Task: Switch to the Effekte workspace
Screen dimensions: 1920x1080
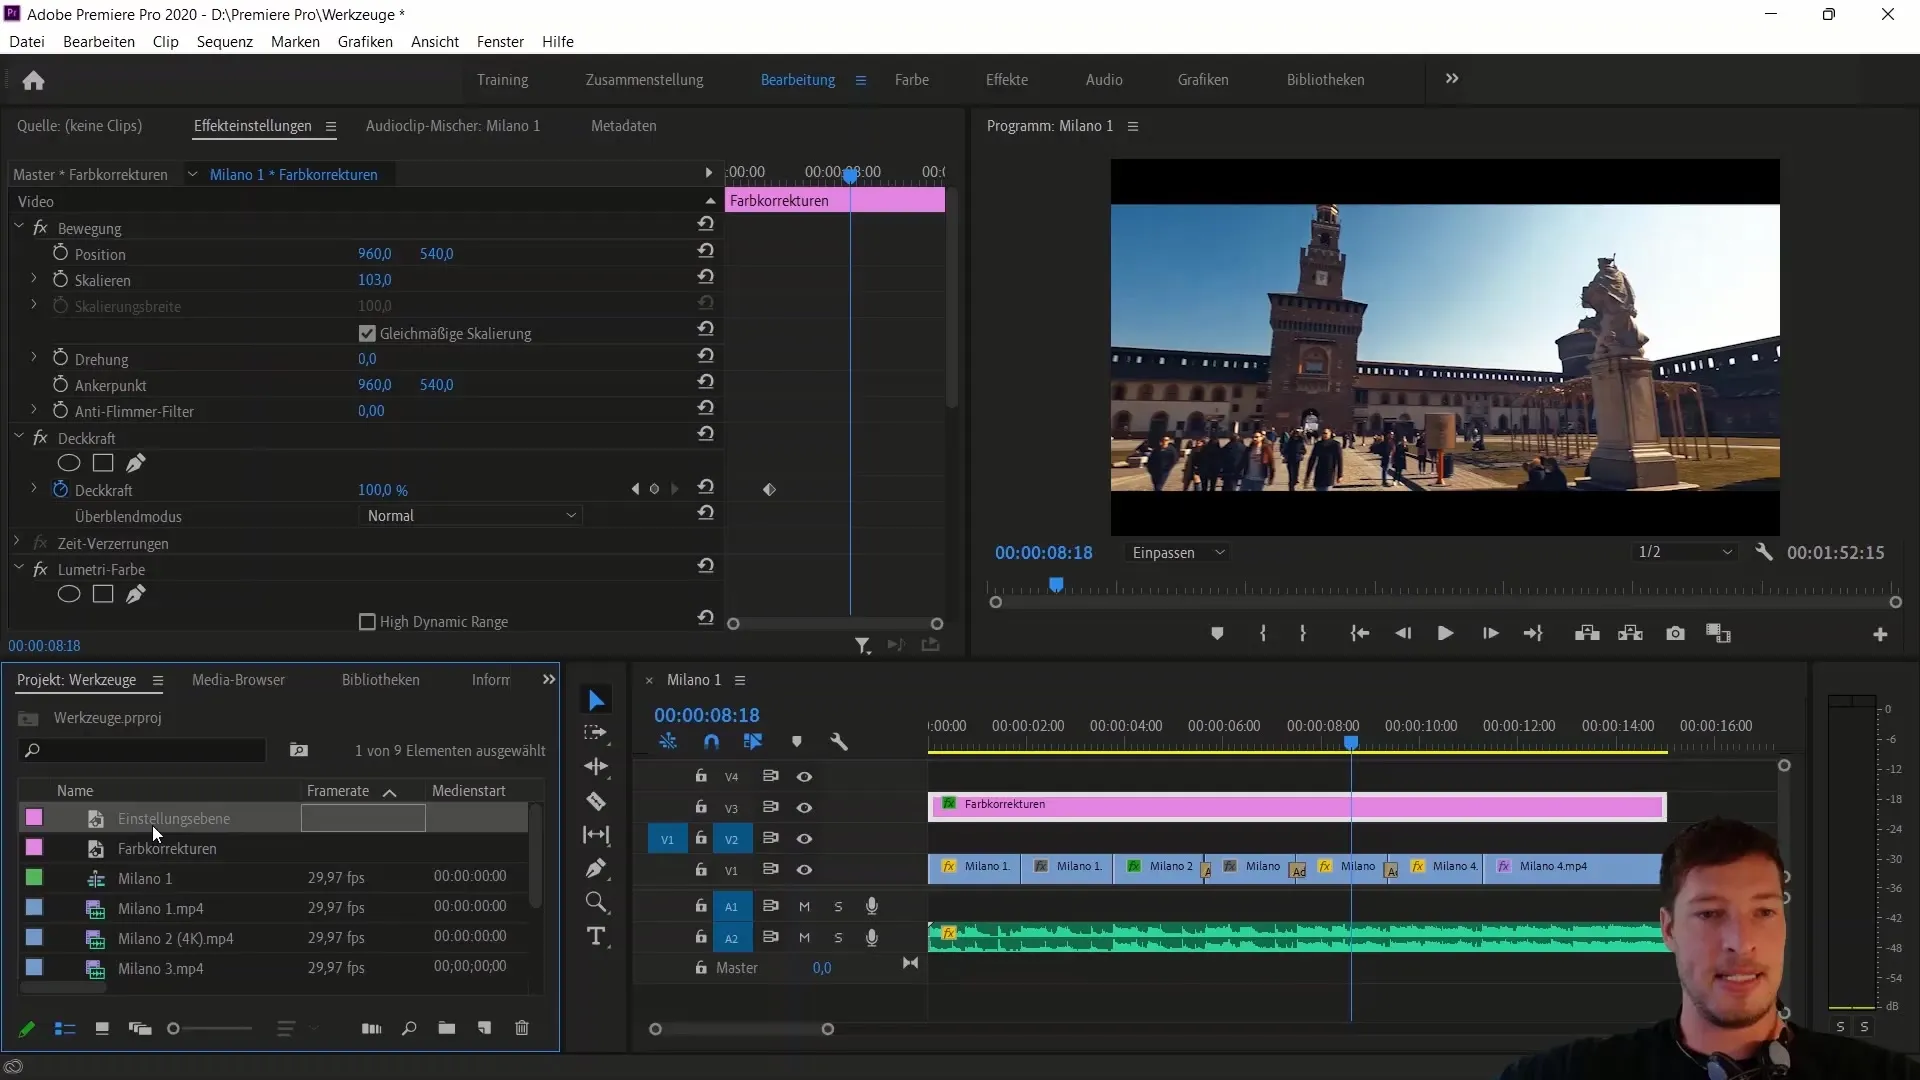Action: [1007, 80]
